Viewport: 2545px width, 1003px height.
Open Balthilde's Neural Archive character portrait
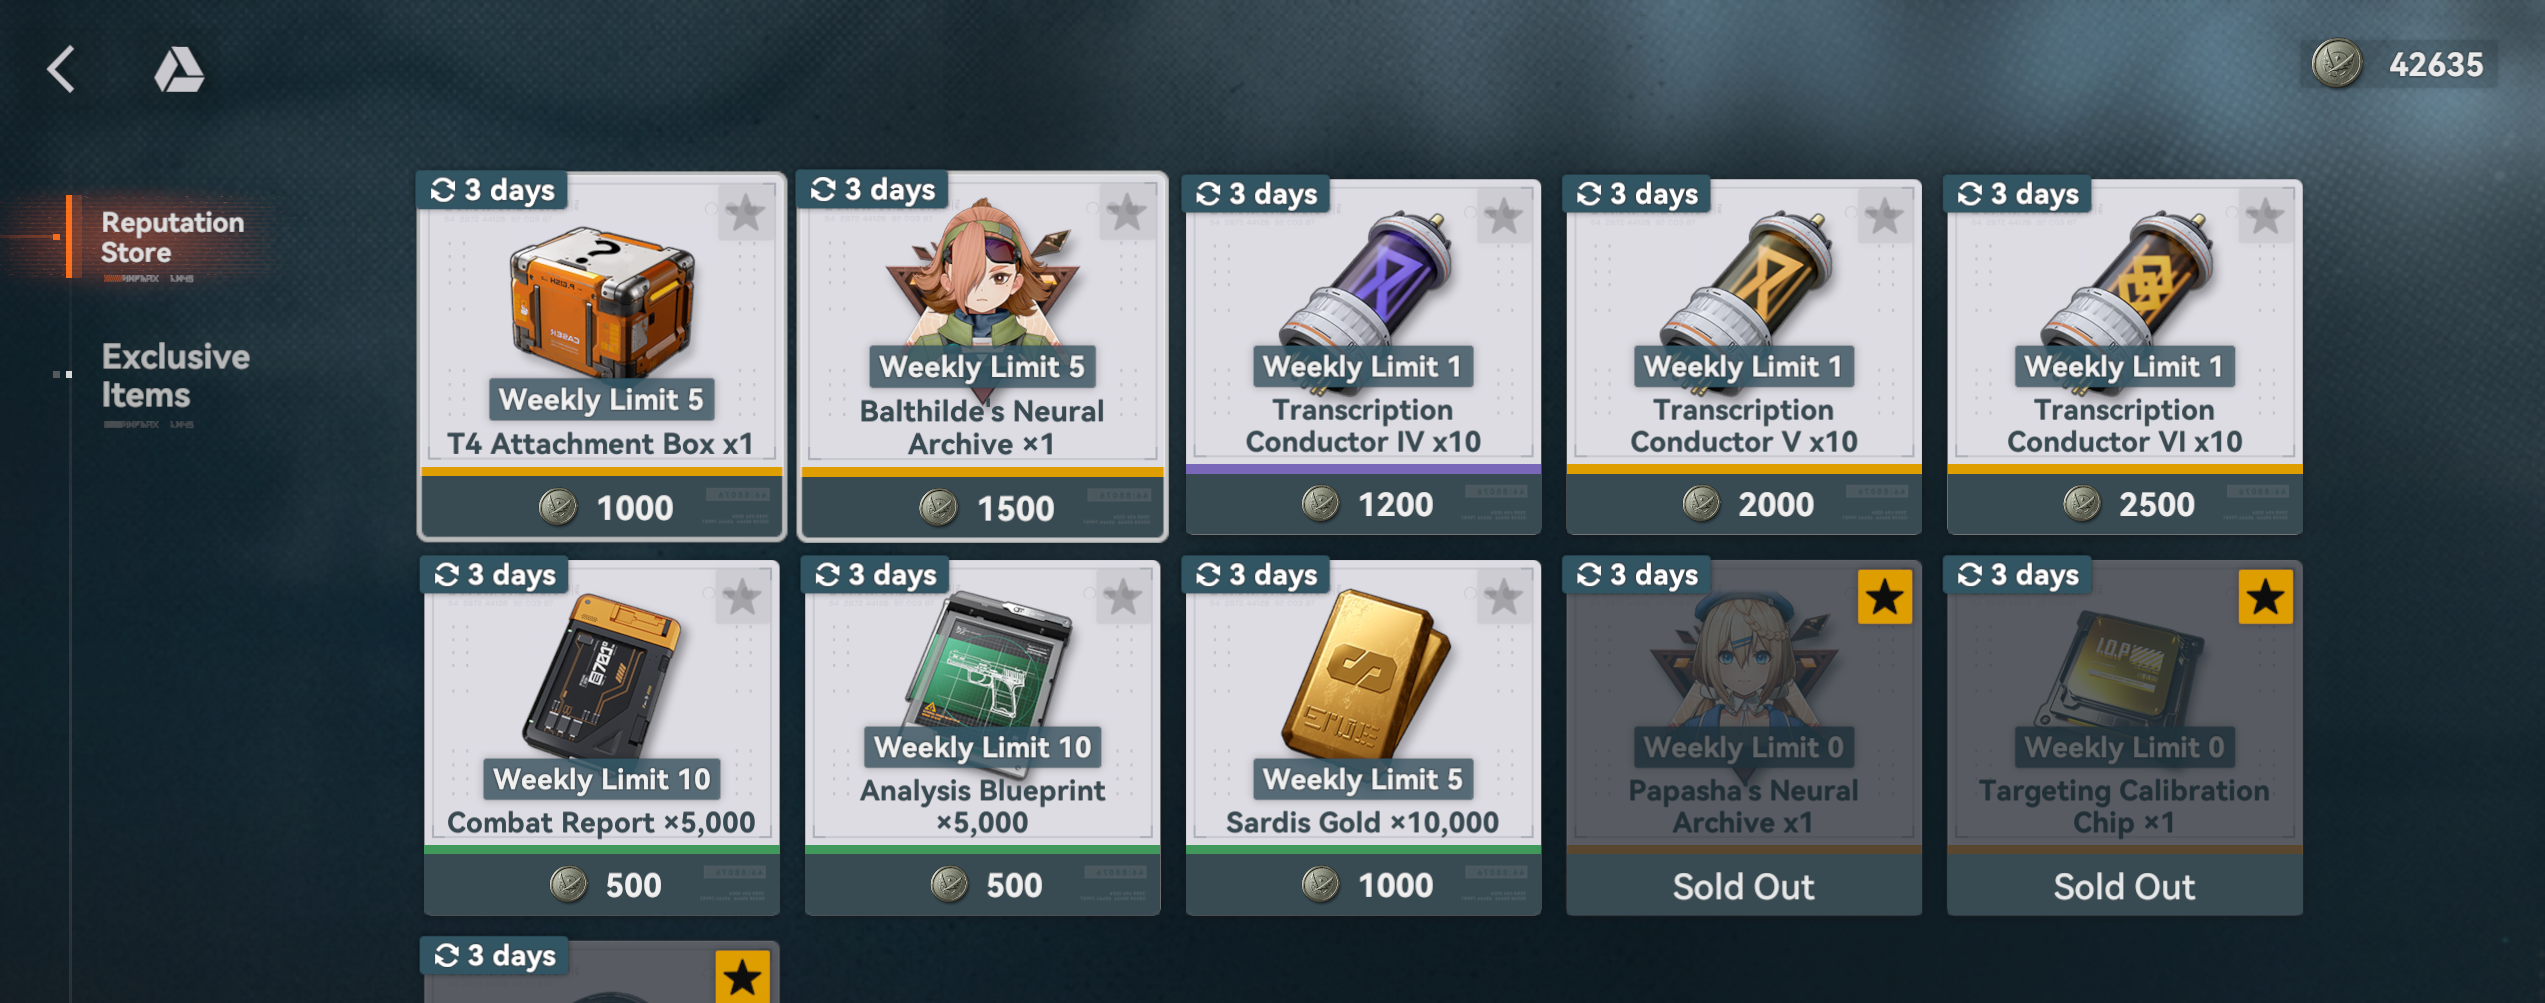click(983, 274)
